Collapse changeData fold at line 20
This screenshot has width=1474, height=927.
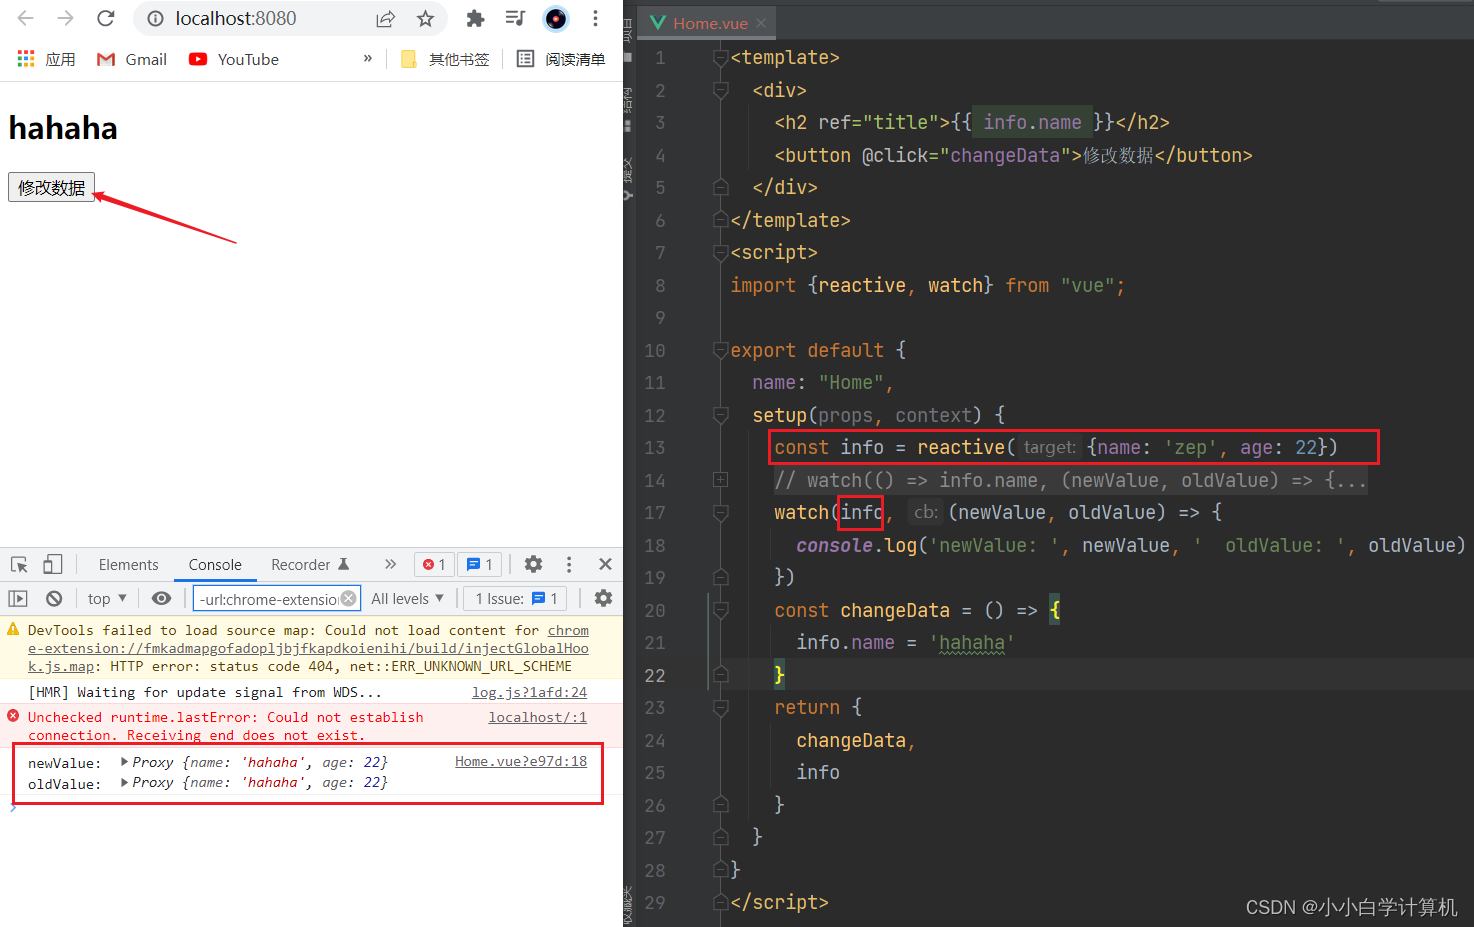tap(720, 610)
